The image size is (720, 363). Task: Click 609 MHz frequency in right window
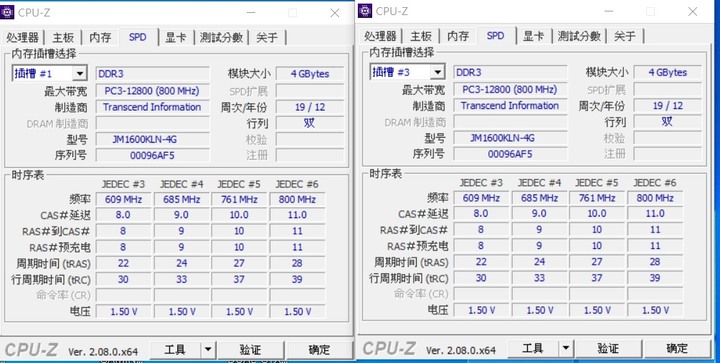click(x=481, y=198)
